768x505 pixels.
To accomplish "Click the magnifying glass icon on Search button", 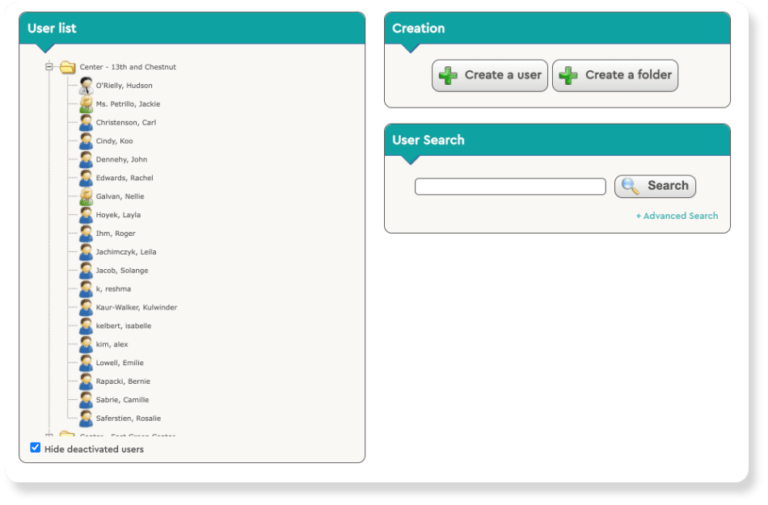I will 631,186.
